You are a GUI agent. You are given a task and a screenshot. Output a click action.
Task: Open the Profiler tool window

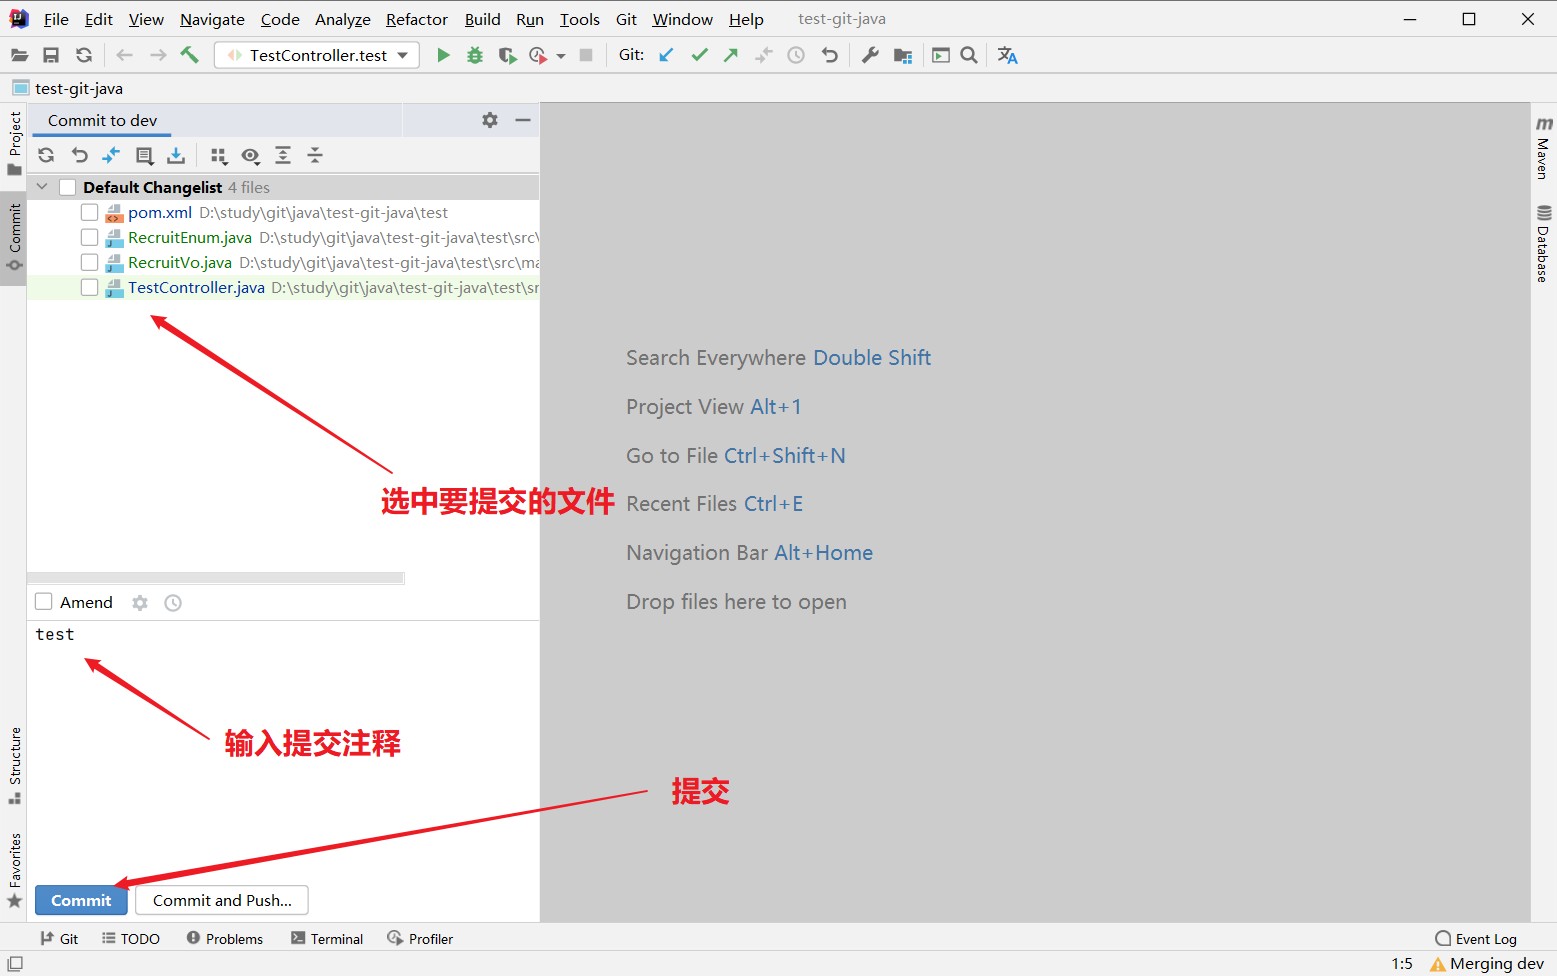pos(421,938)
